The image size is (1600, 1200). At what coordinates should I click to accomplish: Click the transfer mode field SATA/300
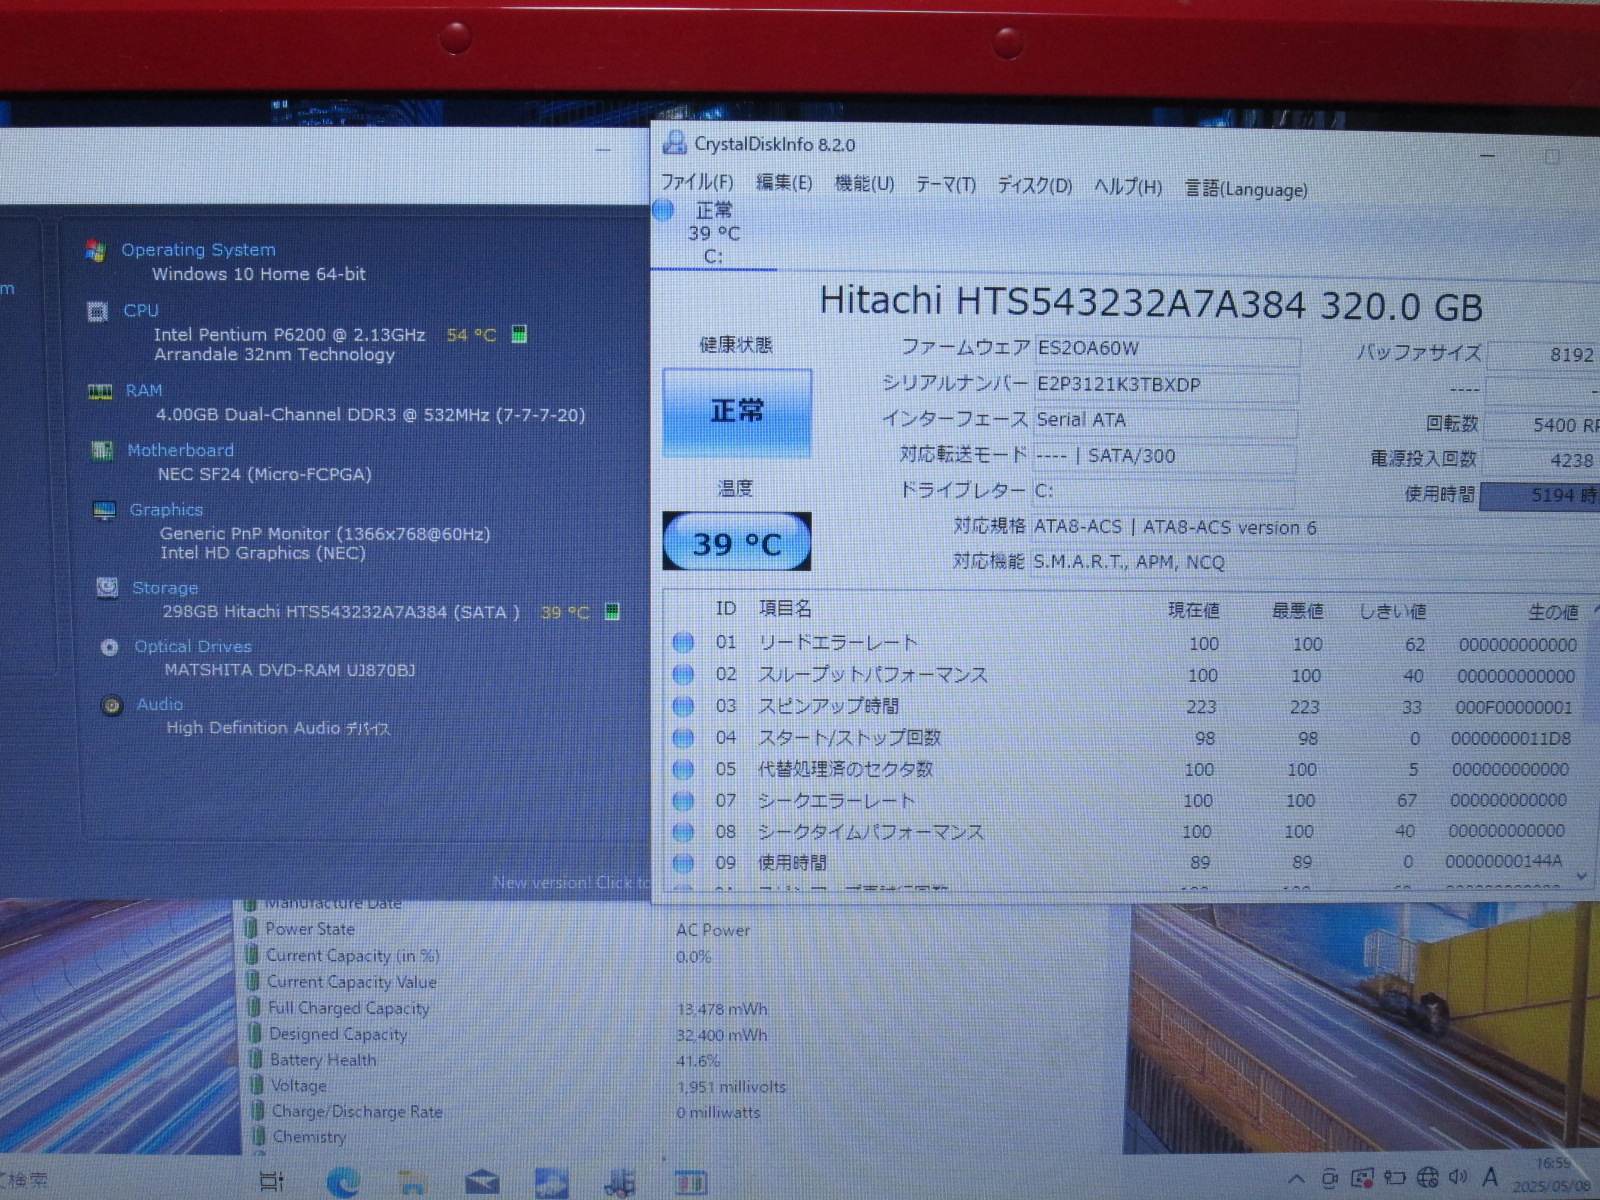point(1164,456)
